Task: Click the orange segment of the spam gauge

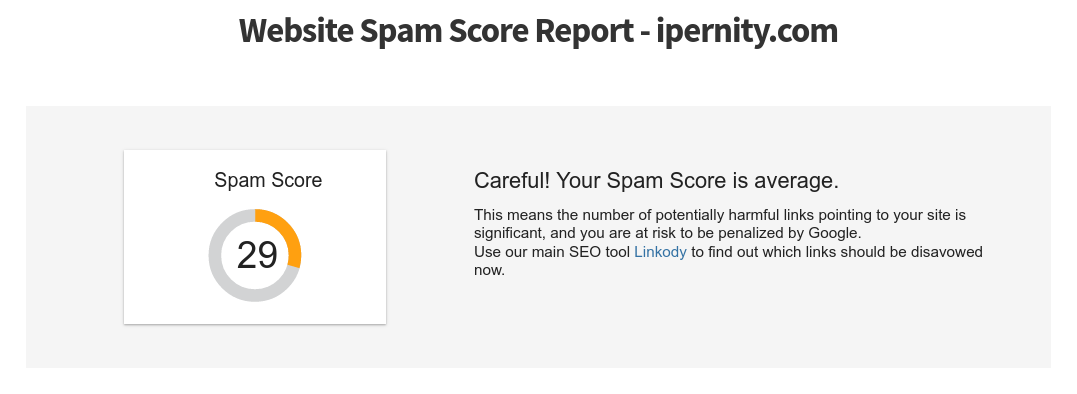Action: click(288, 231)
